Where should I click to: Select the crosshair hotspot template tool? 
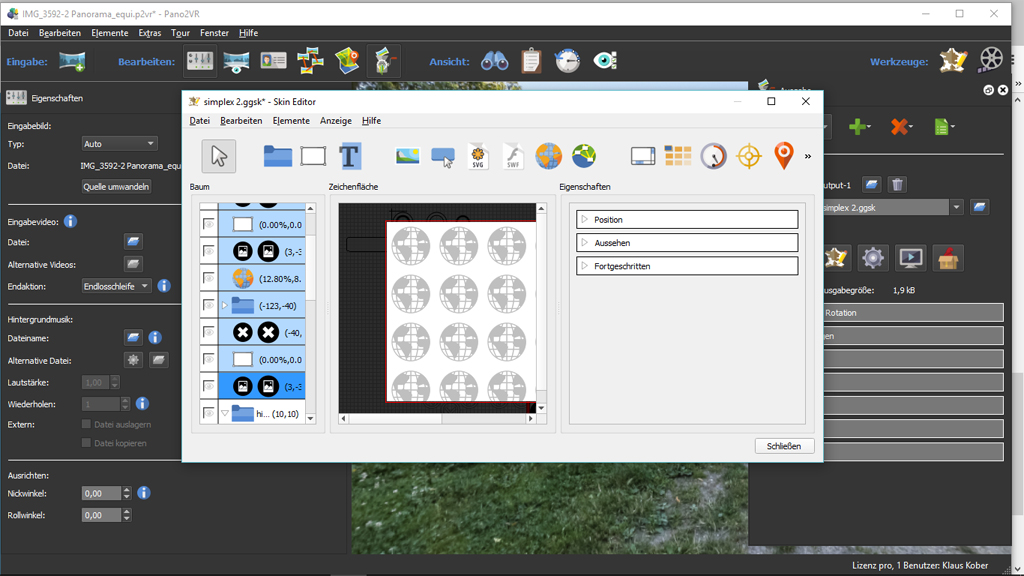749,156
